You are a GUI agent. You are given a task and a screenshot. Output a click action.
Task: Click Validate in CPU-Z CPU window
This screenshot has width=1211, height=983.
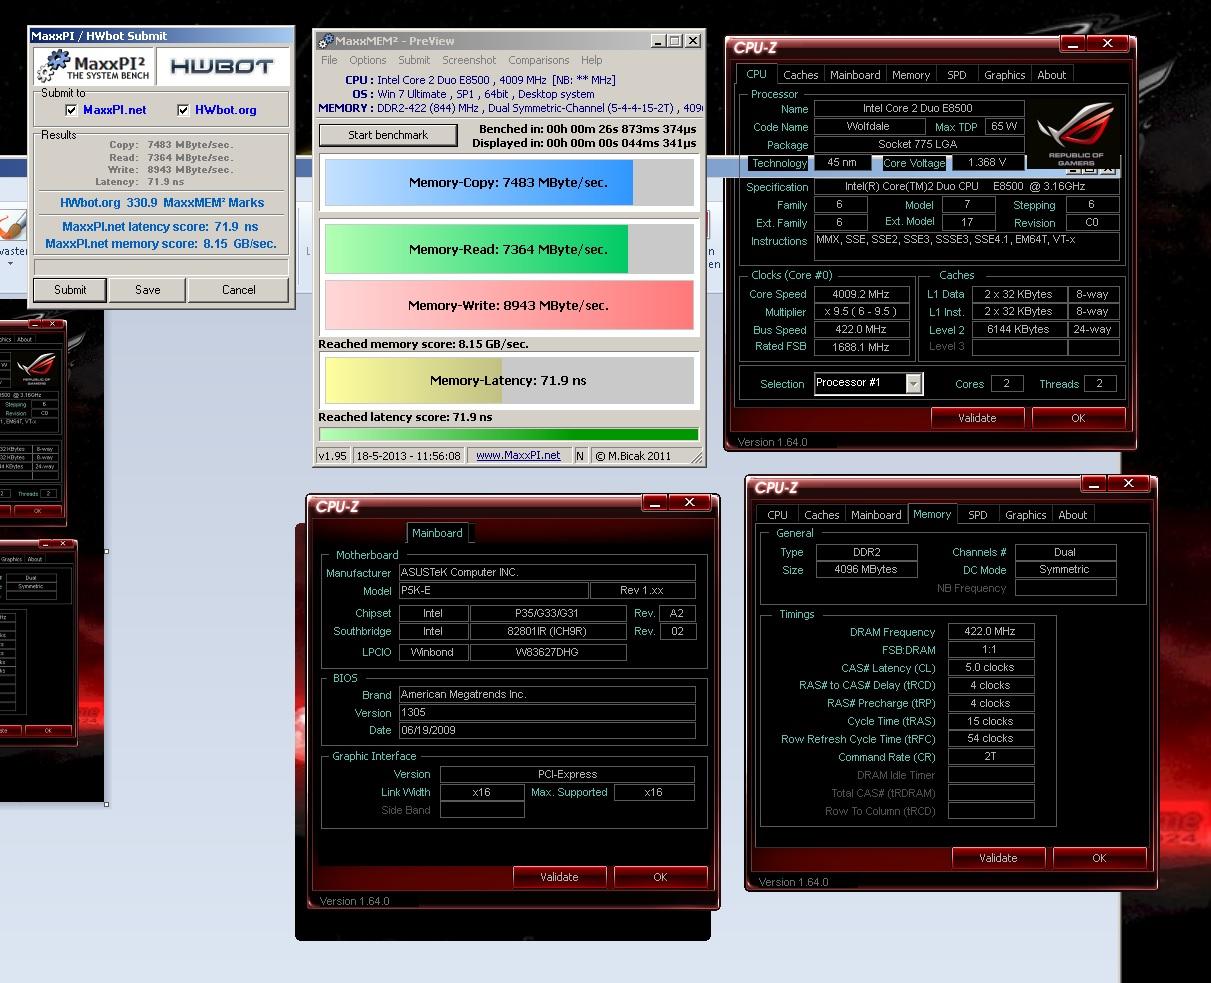tap(977, 418)
